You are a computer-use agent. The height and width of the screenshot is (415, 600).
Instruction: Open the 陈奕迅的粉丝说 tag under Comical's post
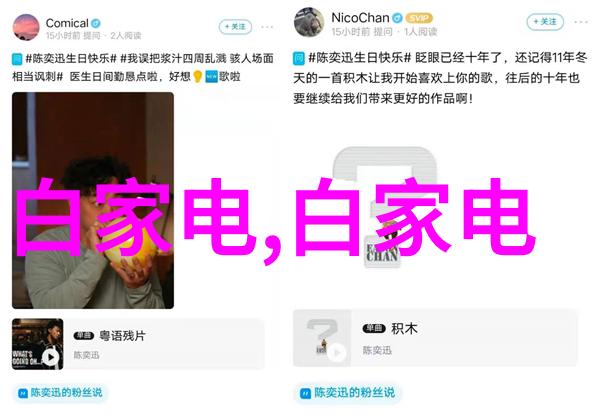pyautogui.click(x=61, y=392)
